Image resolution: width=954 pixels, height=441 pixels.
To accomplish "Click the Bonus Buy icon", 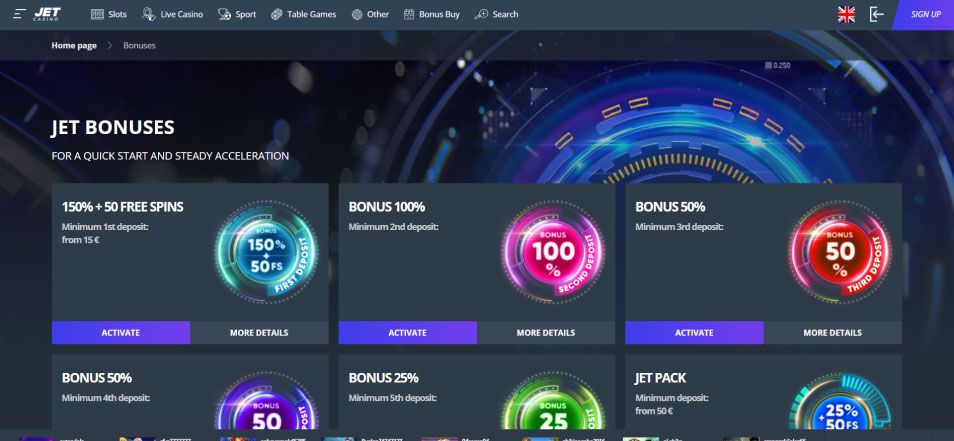I will tap(409, 14).
